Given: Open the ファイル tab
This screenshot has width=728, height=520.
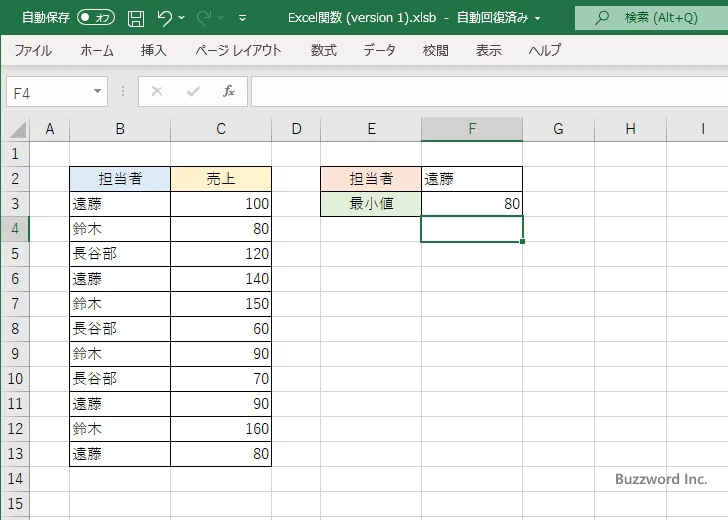Looking at the screenshot, I should coord(33,50).
